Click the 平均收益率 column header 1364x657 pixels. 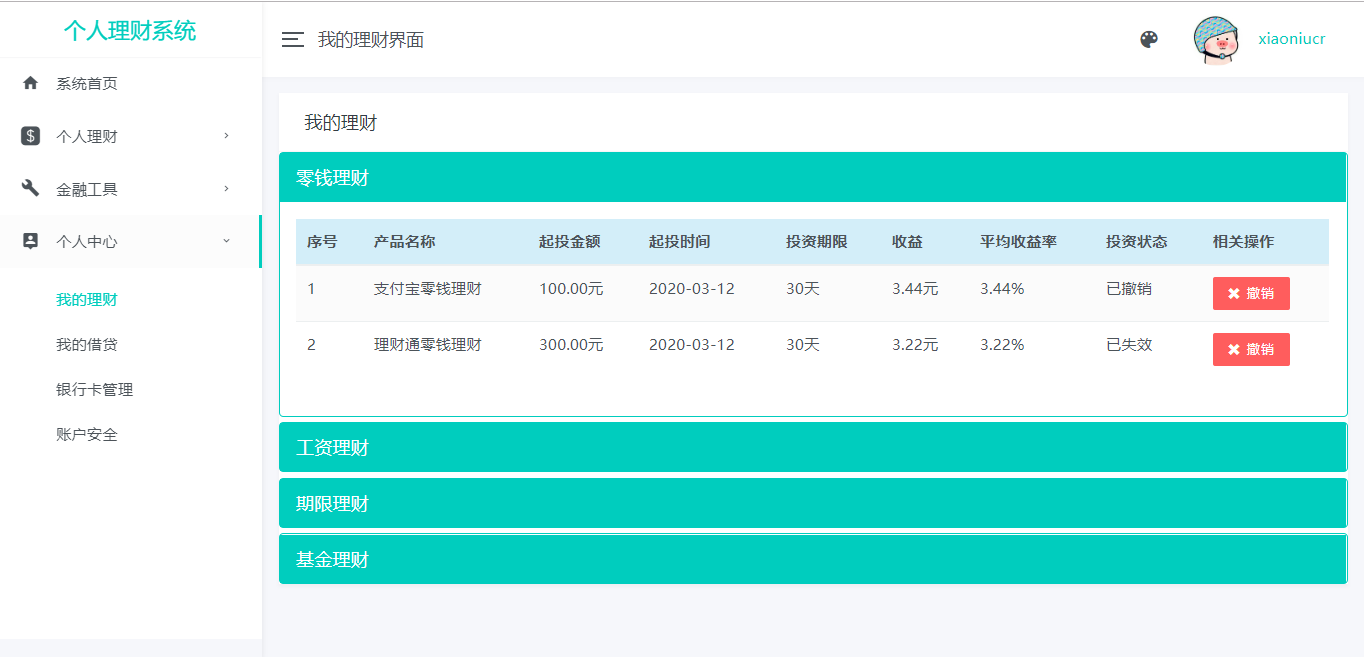click(x=1019, y=241)
